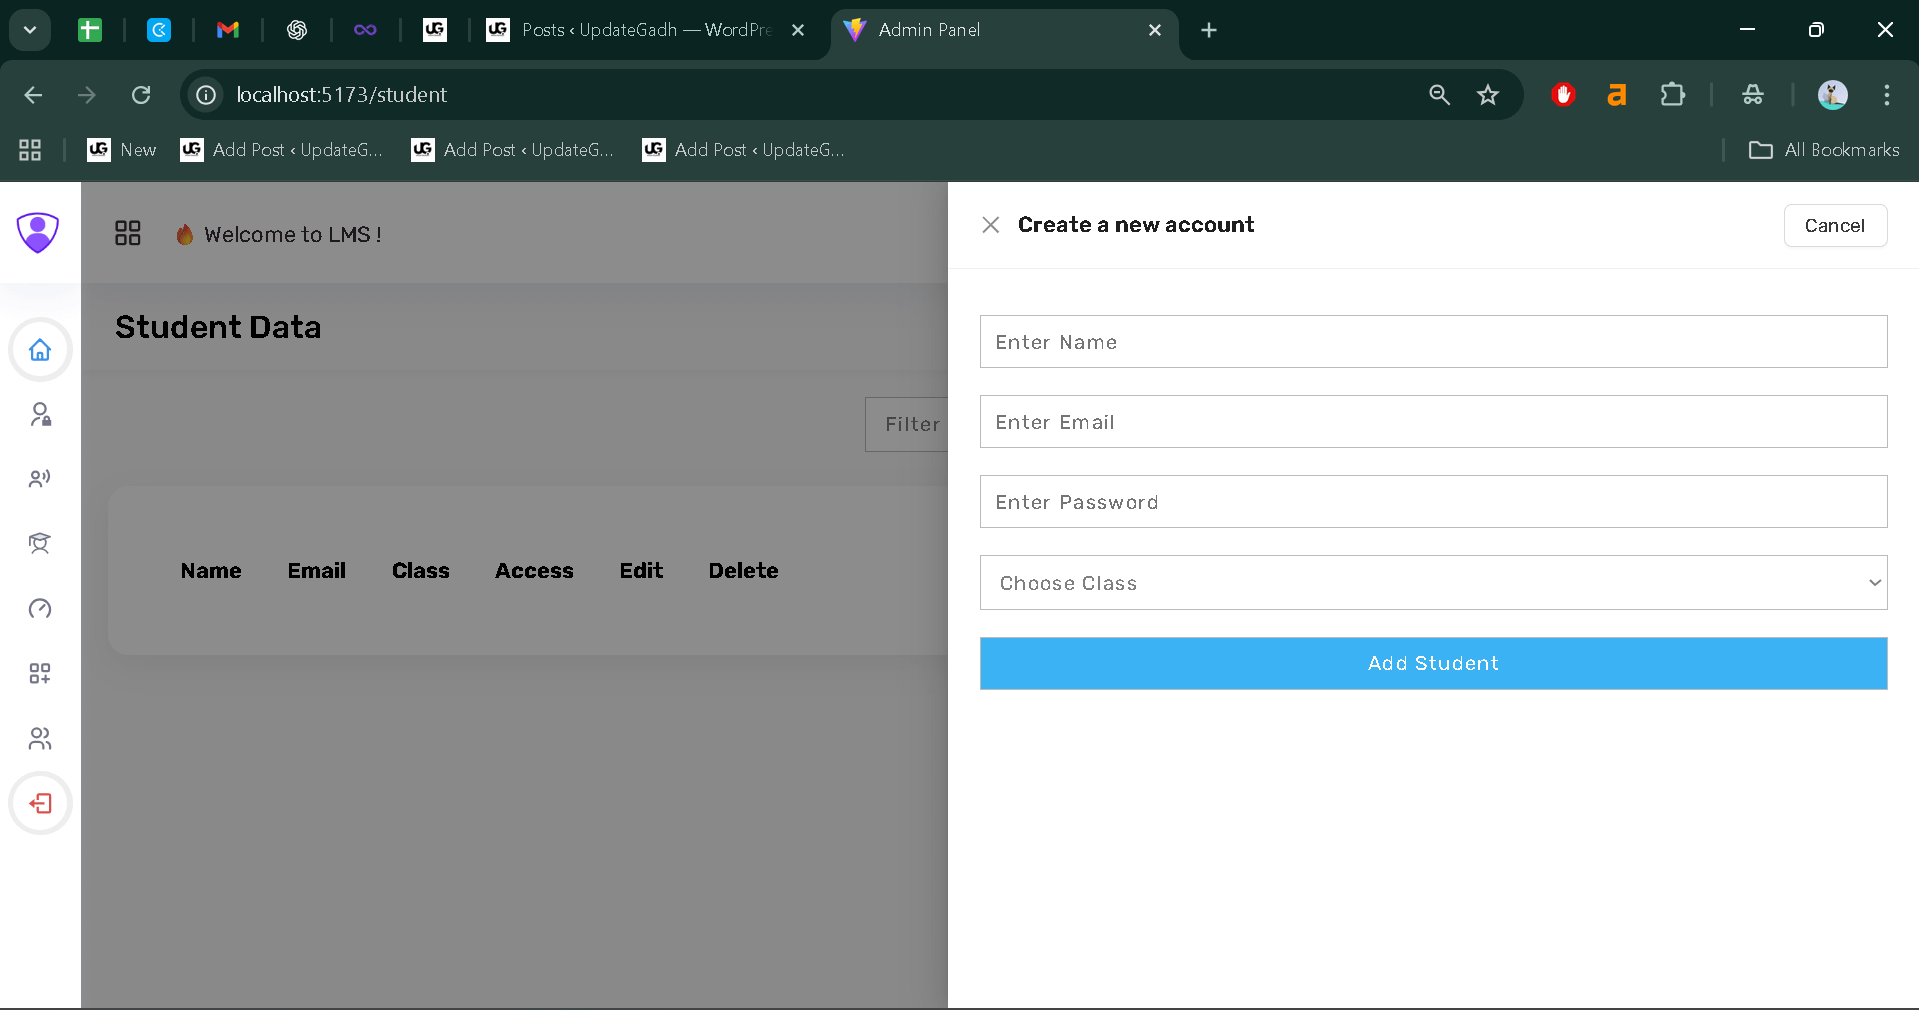Screen dimensions: 1919x1010
Task: Open the performance gauge icon
Action: coord(40,609)
